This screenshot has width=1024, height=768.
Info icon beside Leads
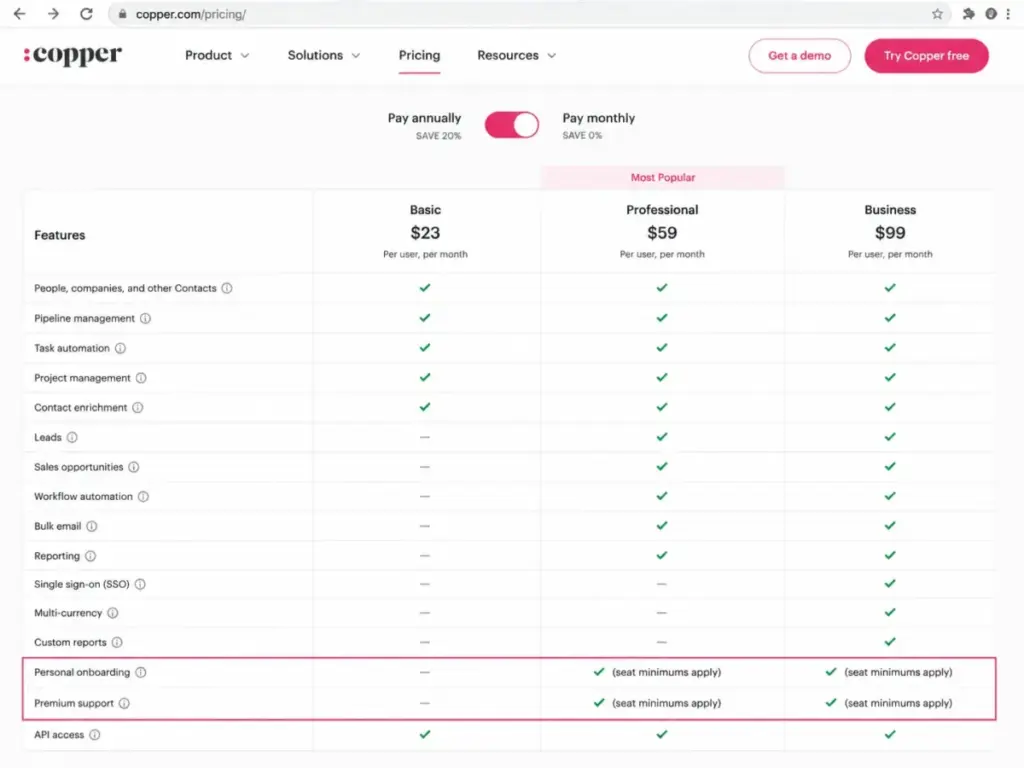click(x=72, y=438)
